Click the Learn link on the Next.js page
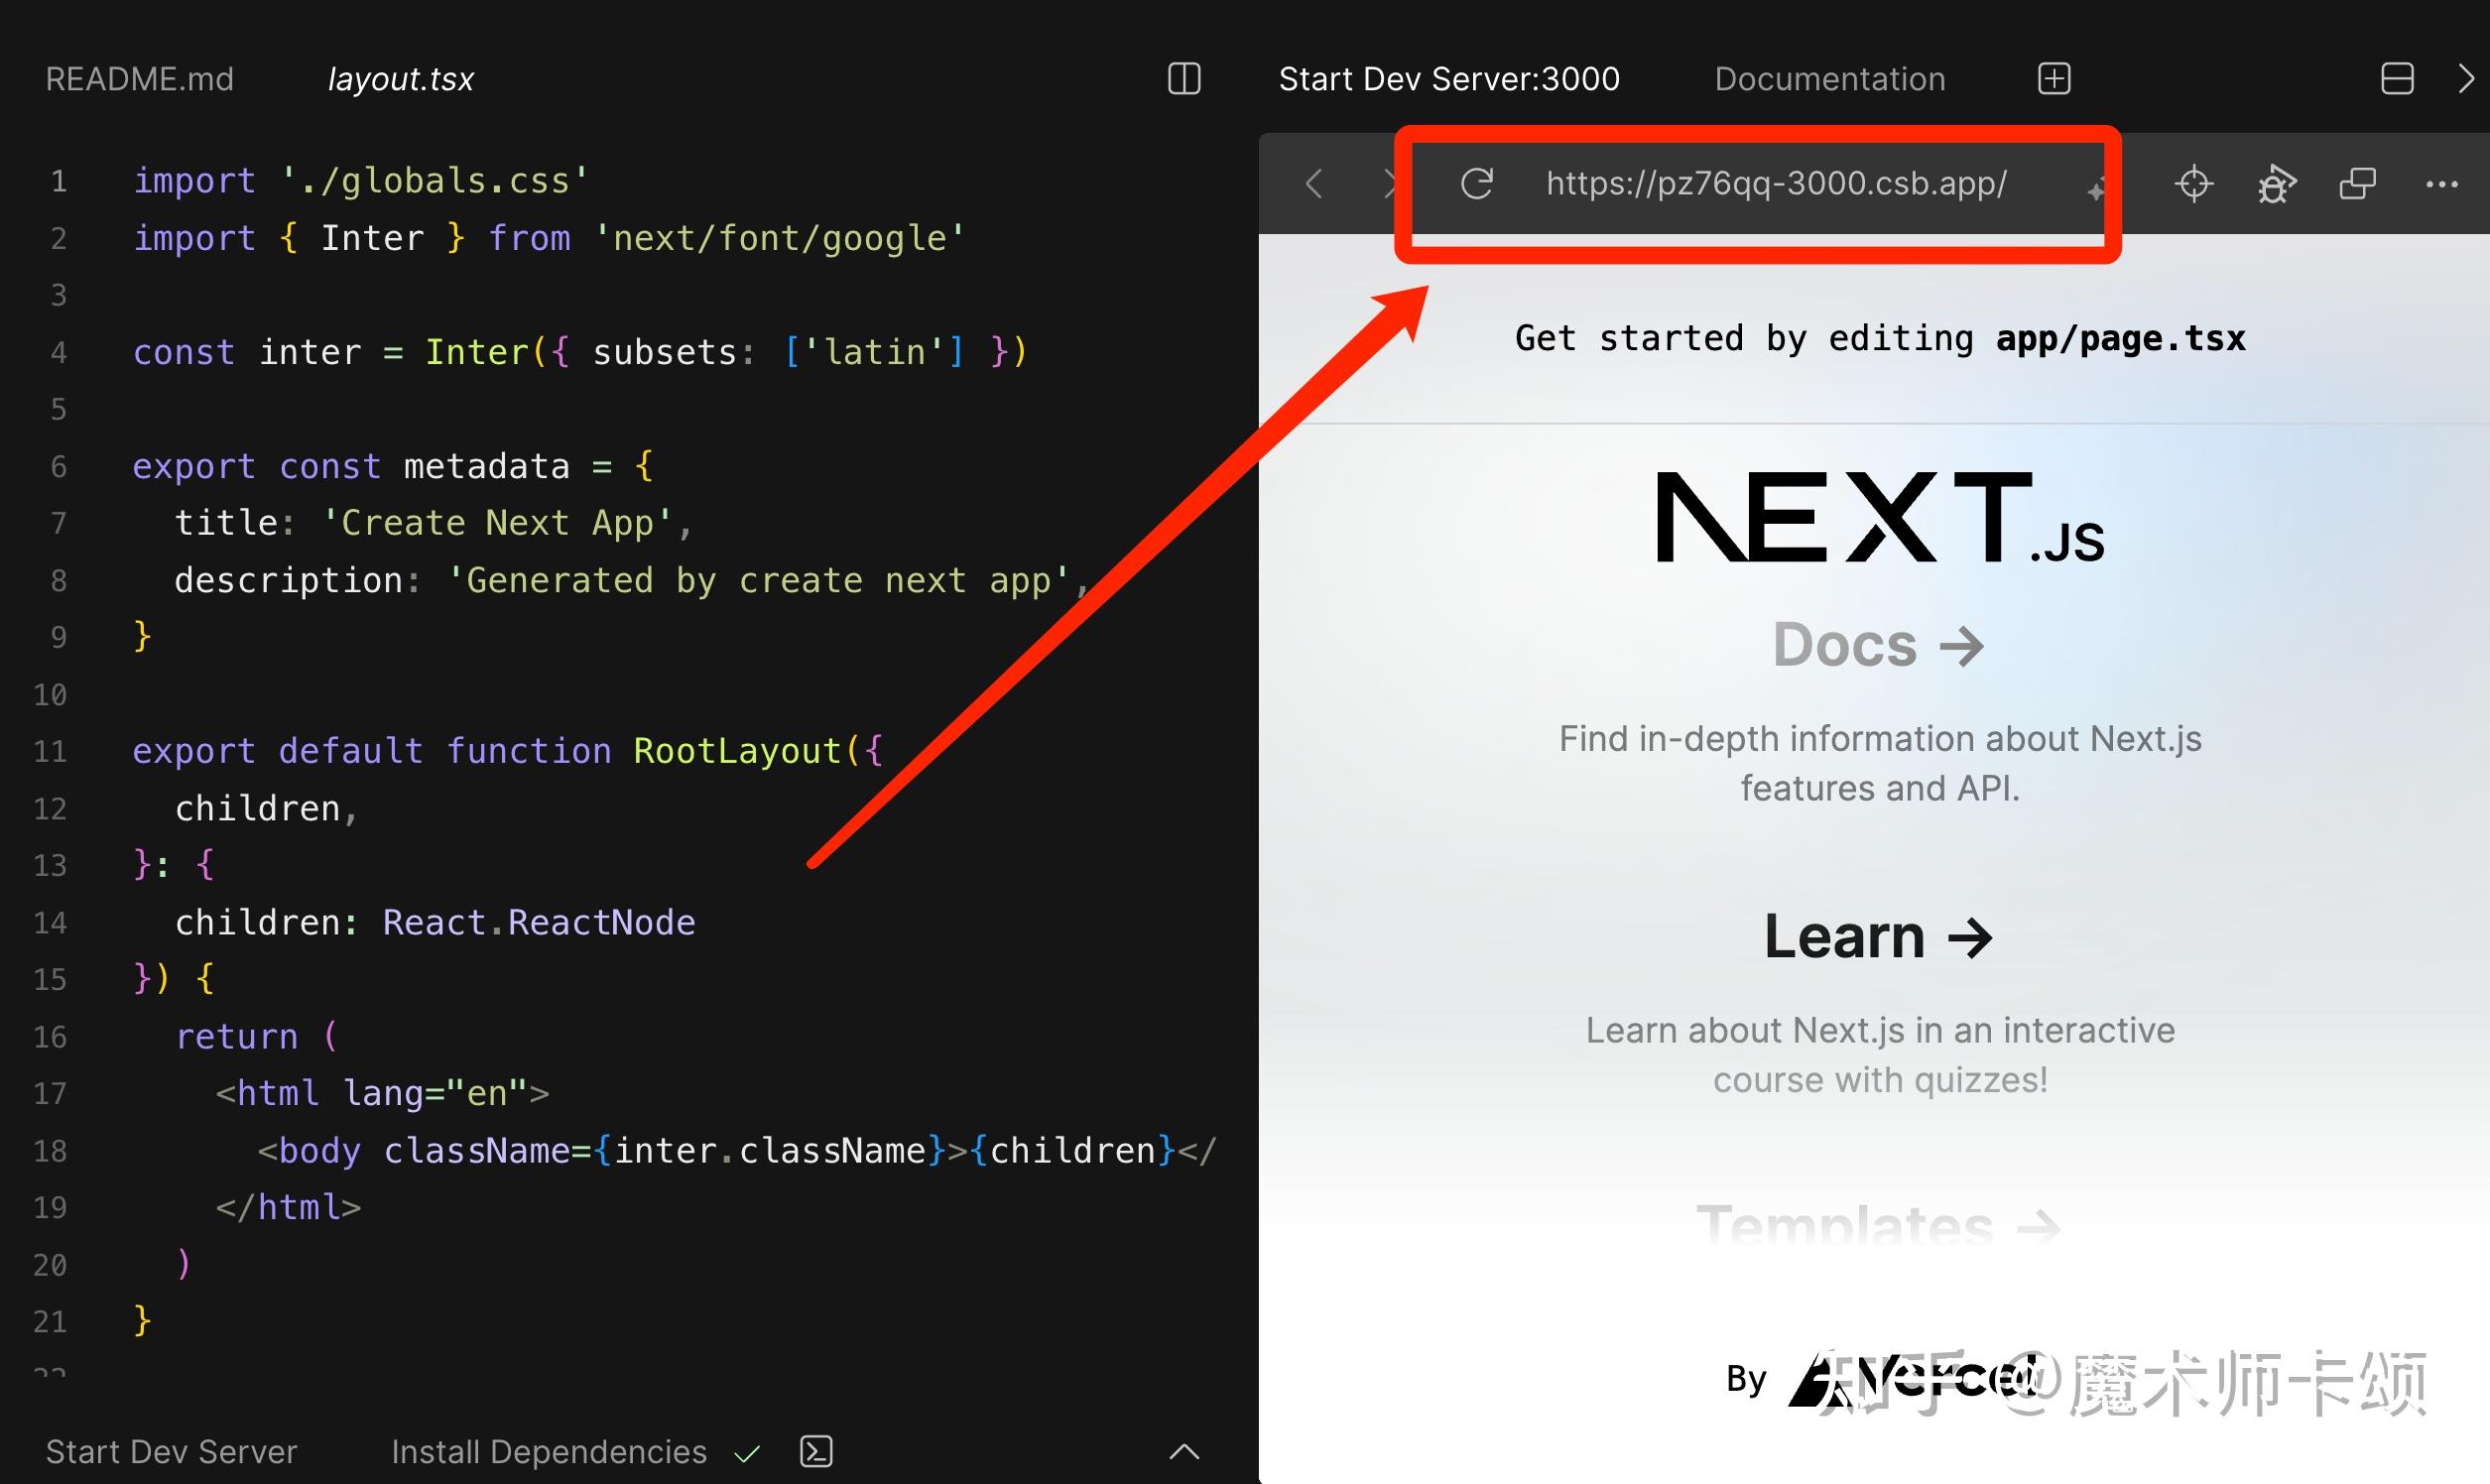2490x1484 pixels. pyautogui.click(x=1879, y=936)
